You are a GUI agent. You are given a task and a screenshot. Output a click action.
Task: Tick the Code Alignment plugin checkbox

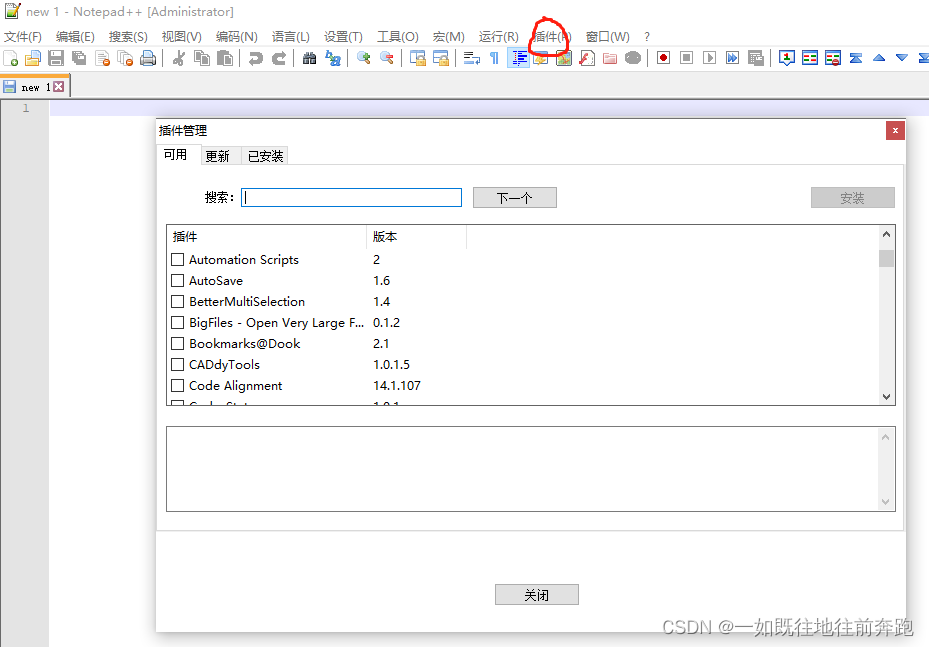click(x=177, y=385)
